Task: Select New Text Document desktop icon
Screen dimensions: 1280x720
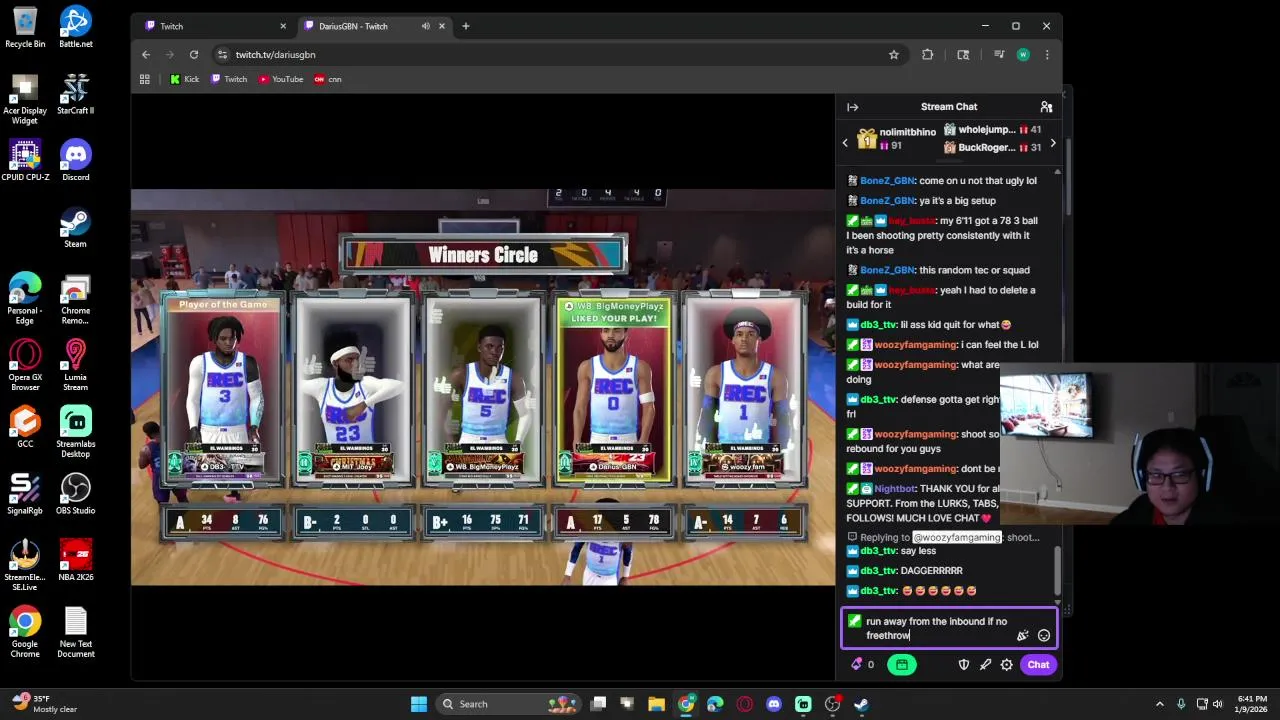Action: tap(76, 633)
